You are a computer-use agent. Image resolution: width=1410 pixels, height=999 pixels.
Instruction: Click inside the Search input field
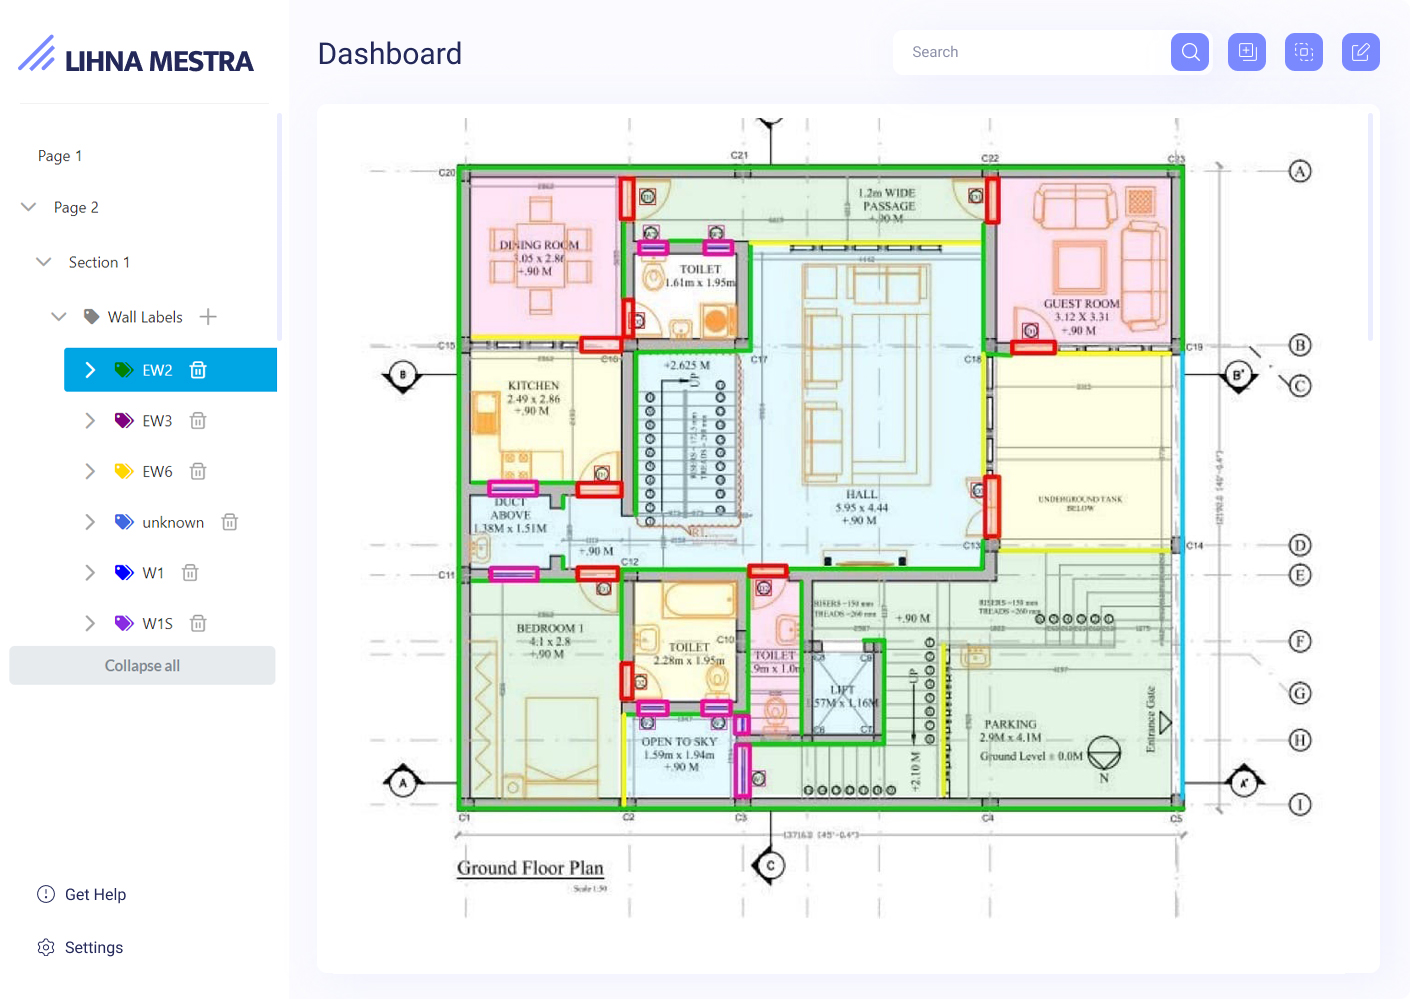[x=1030, y=51]
